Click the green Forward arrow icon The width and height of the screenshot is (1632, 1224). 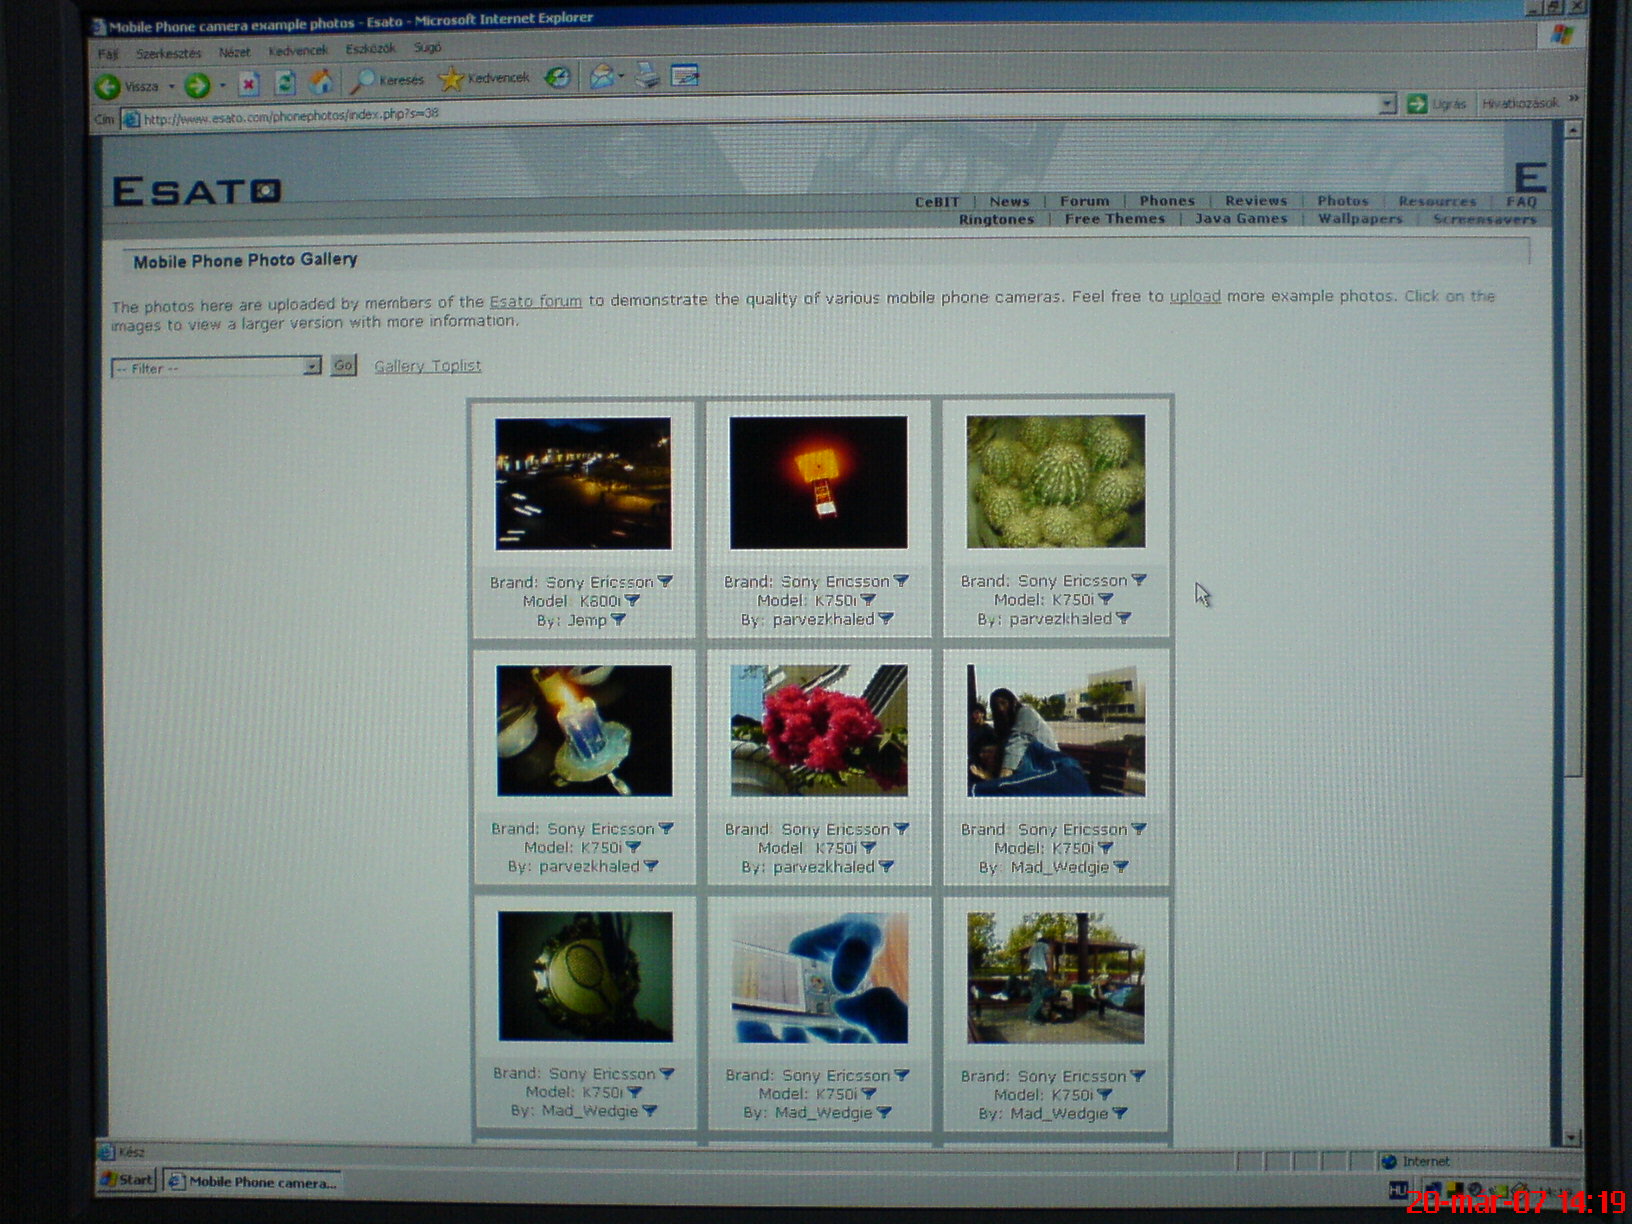(x=197, y=86)
